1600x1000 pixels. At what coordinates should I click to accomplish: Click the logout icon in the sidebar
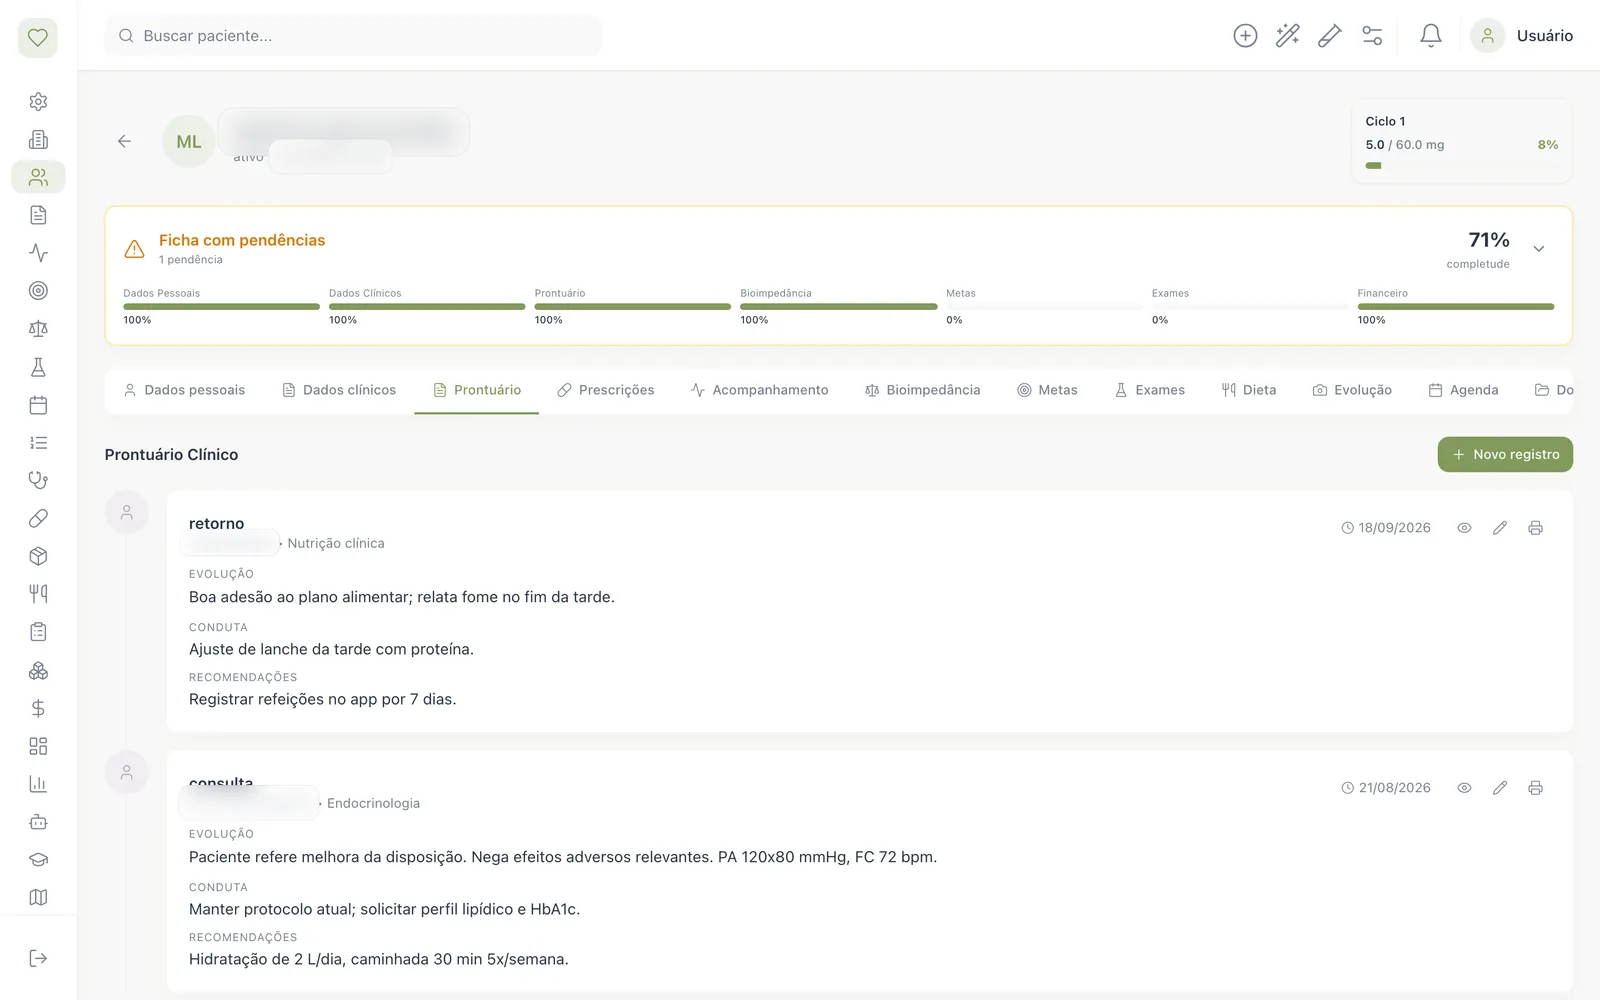coord(38,958)
